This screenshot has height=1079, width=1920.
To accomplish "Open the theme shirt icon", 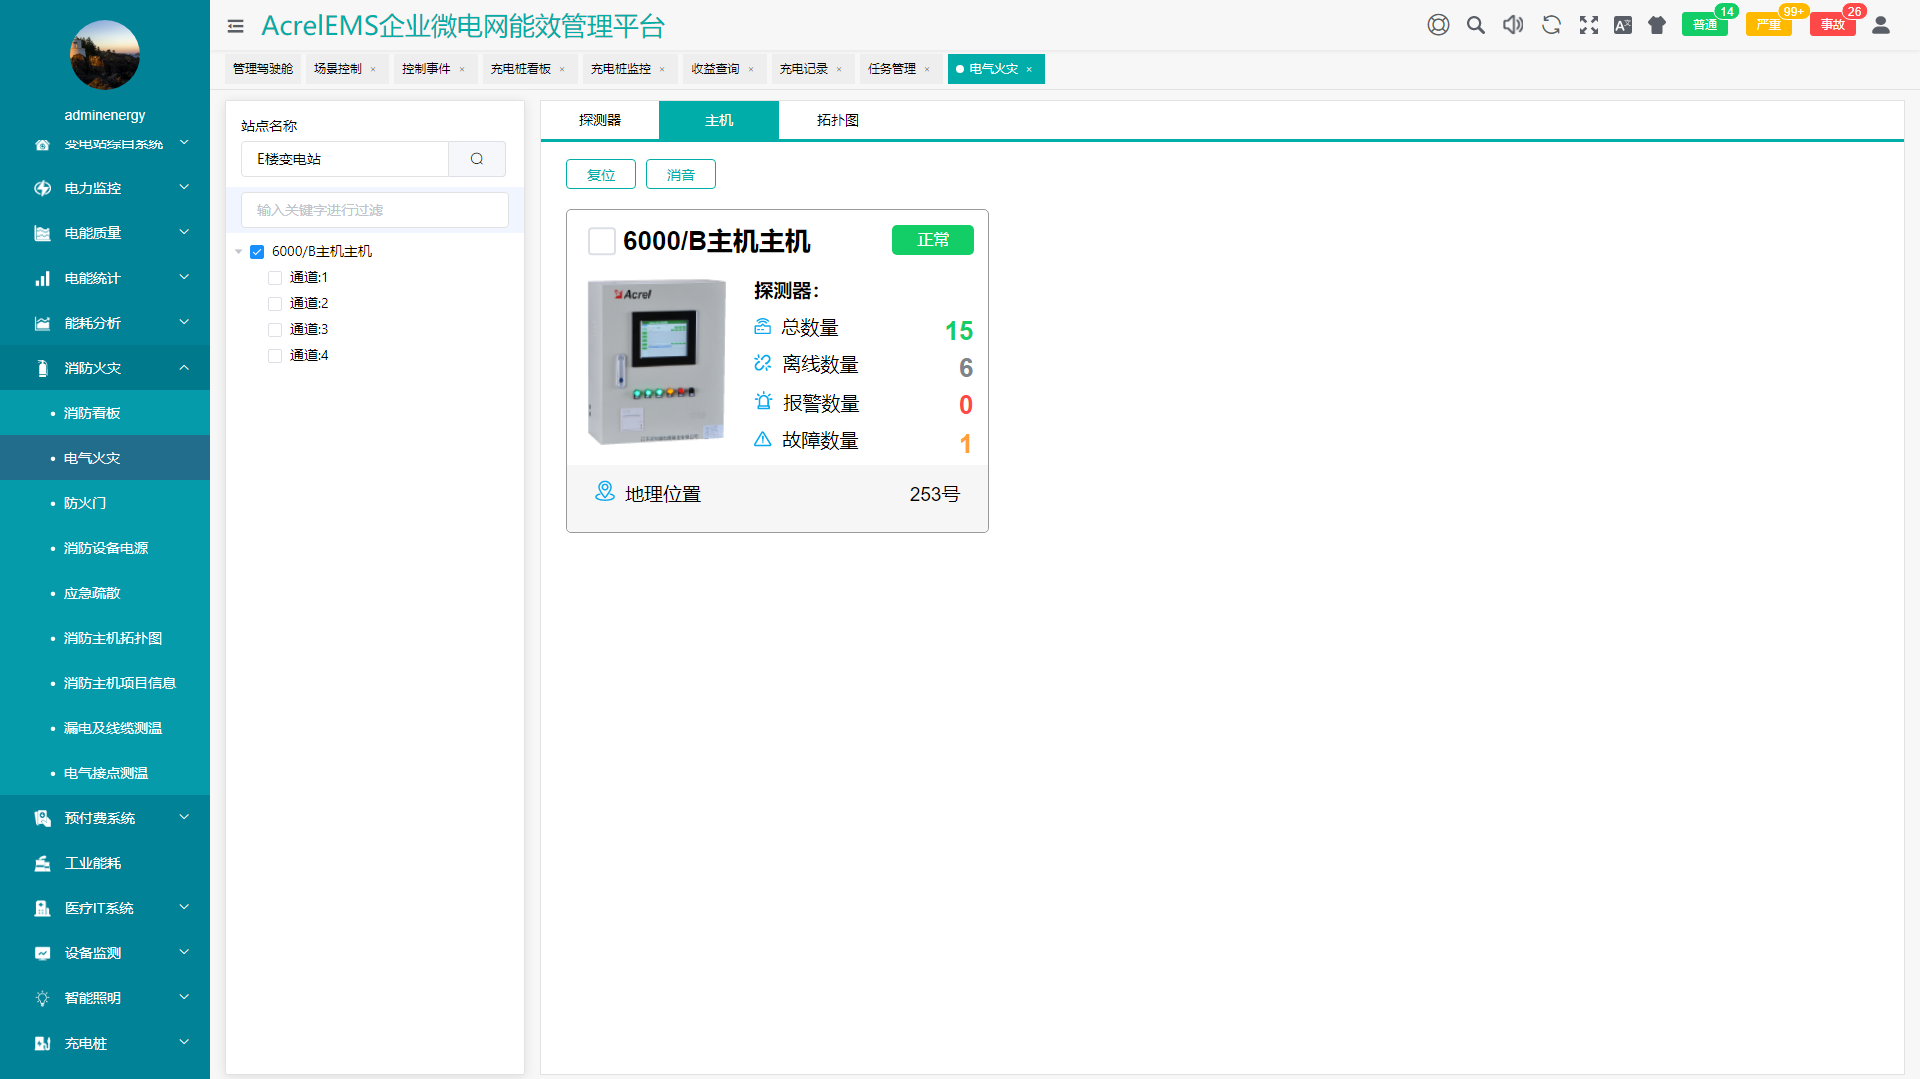I will click(1657, 25).
